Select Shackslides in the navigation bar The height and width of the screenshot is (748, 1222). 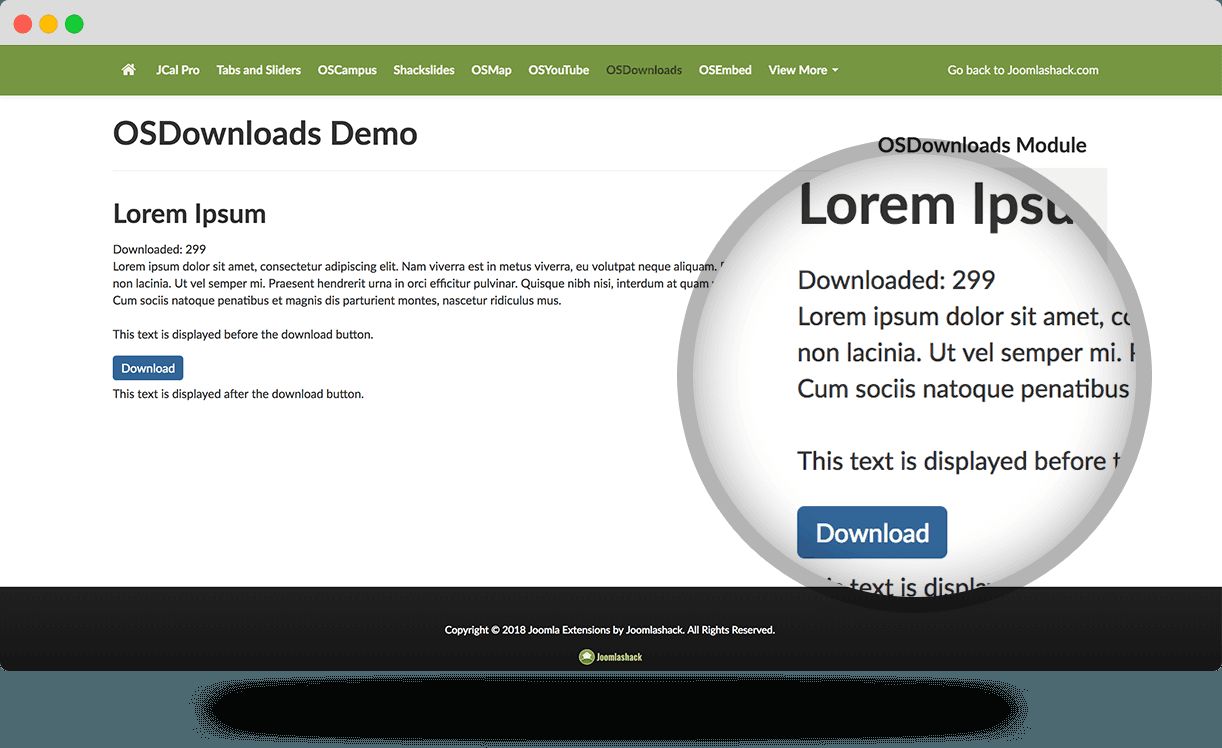[424, 70]
